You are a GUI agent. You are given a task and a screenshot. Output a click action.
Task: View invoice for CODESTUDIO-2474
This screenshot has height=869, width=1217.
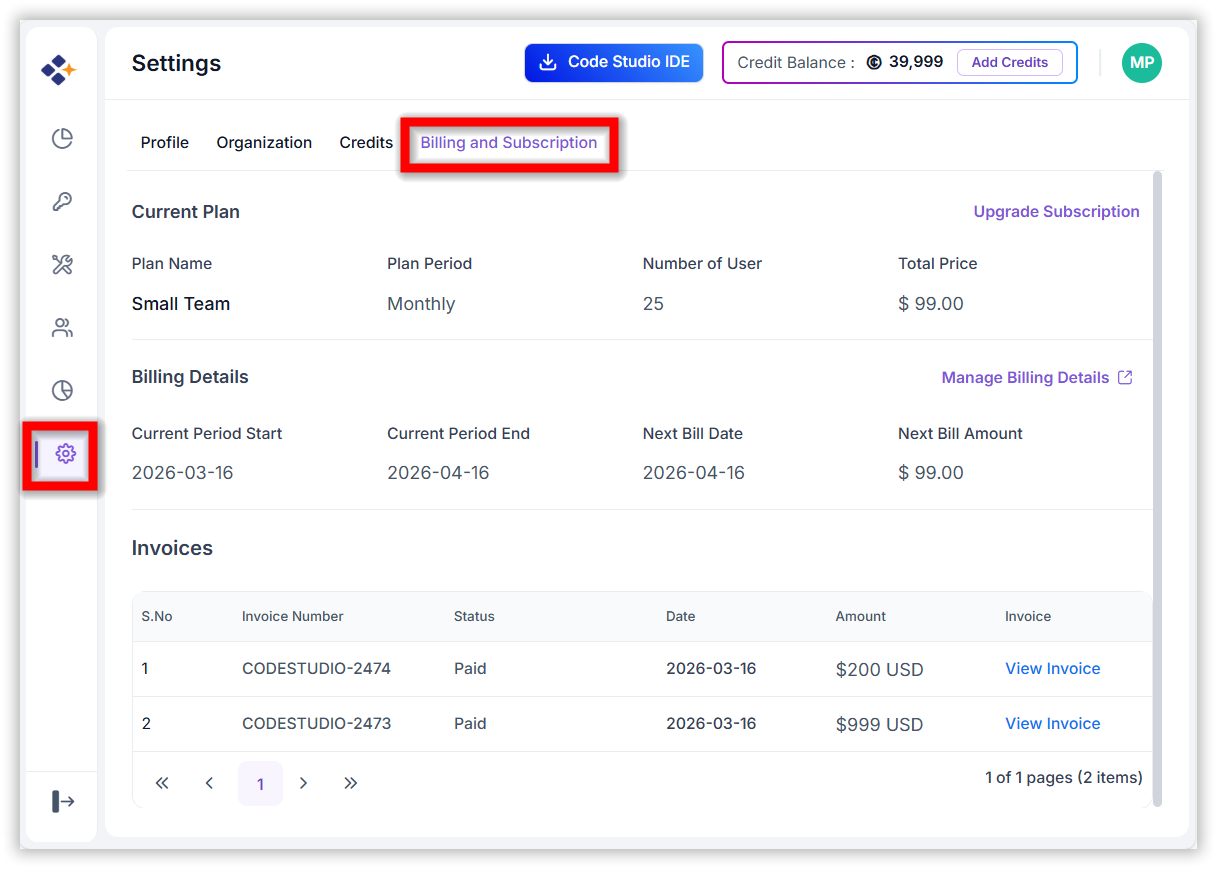click(1052, 669)
